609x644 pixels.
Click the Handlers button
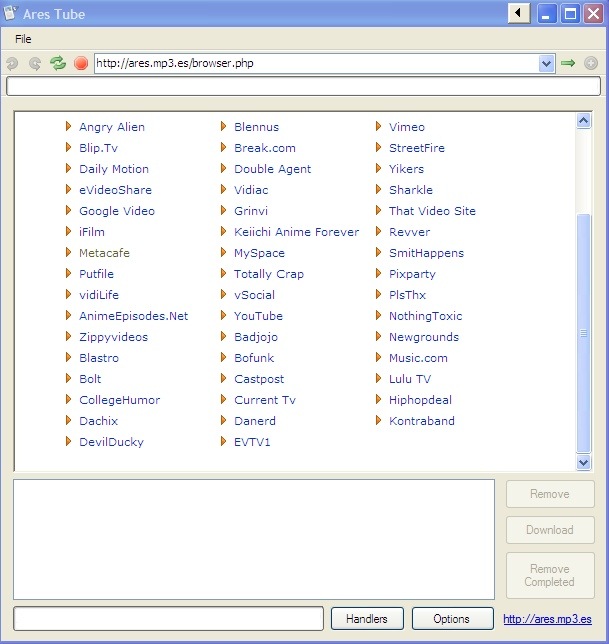(x=367, y=619)
